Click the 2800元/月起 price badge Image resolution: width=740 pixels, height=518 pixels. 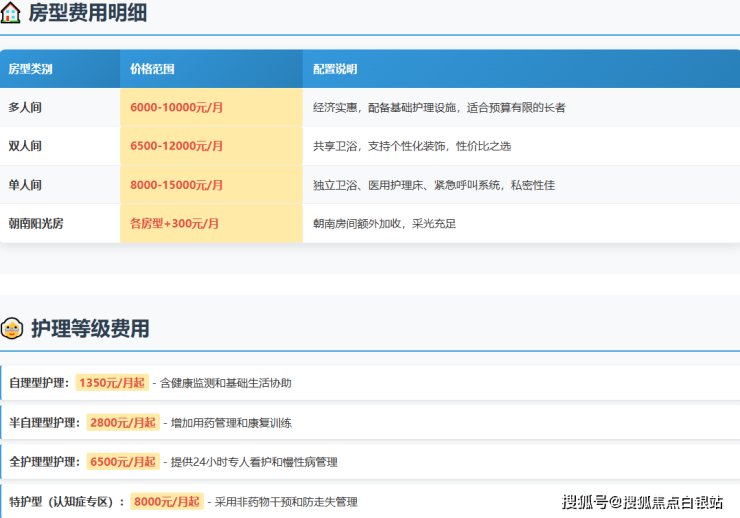[123, 422]
